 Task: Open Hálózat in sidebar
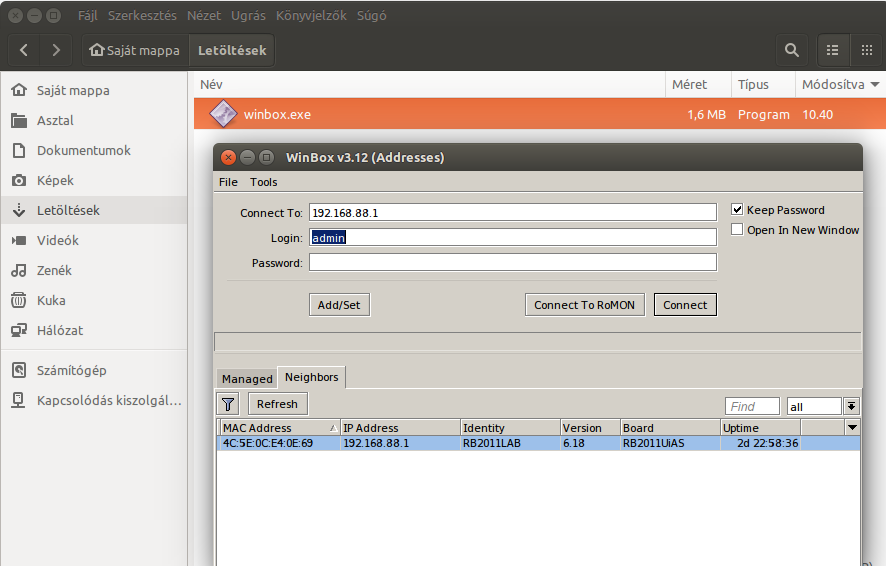point(94,330)
